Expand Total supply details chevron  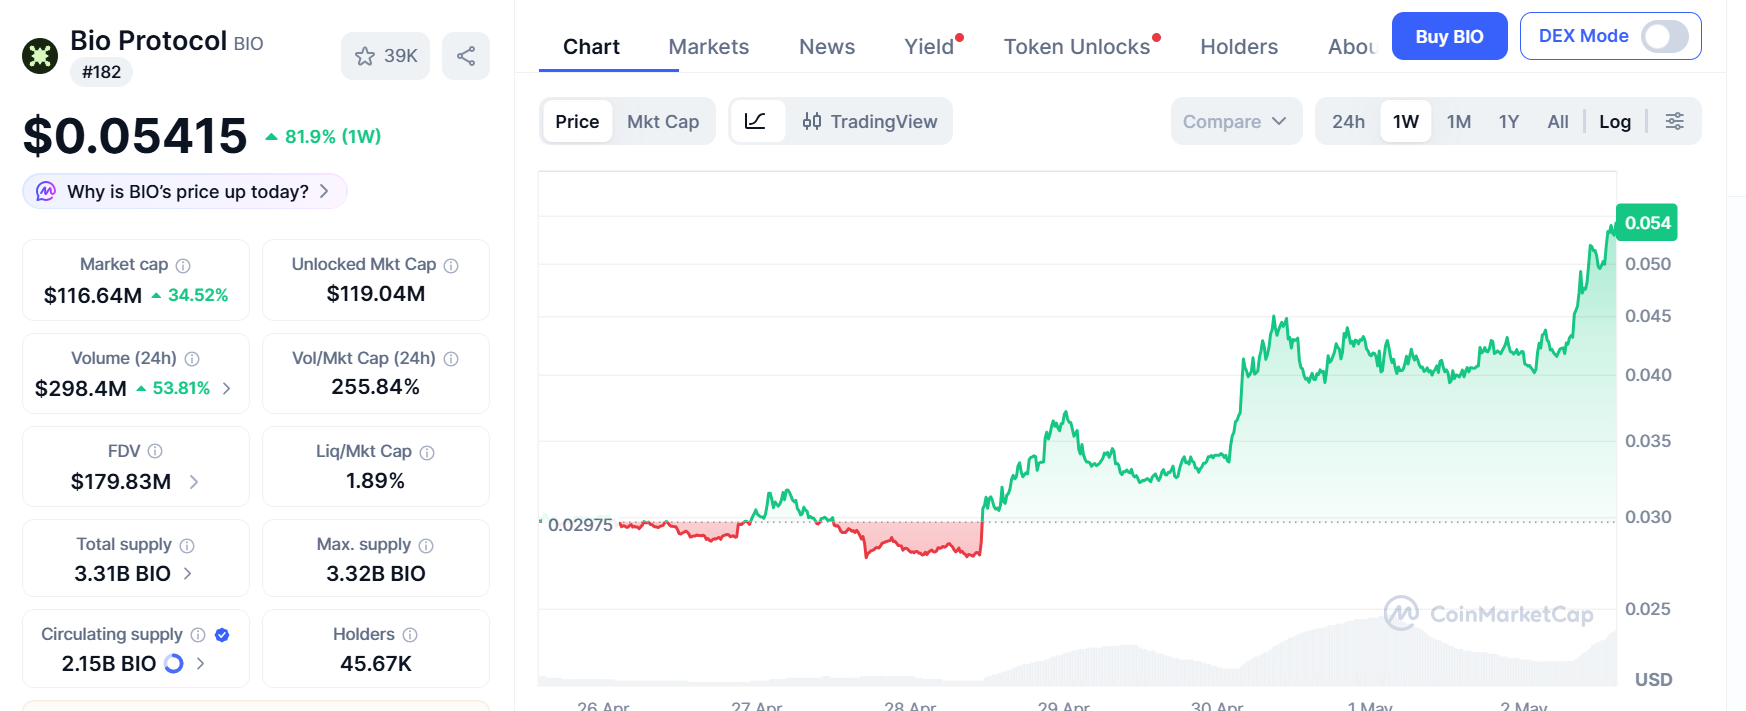tap(188, 573)
